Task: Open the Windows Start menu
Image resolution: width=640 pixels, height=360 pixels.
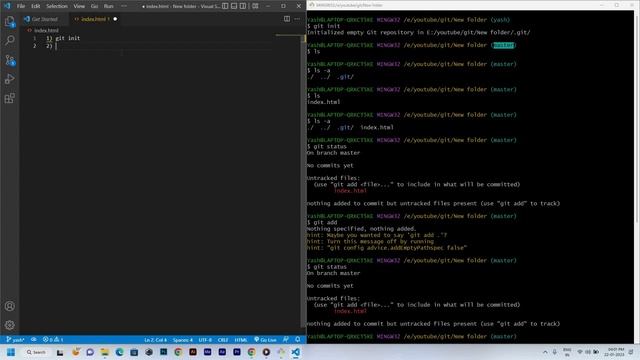Action: click(x=11, y=352)
